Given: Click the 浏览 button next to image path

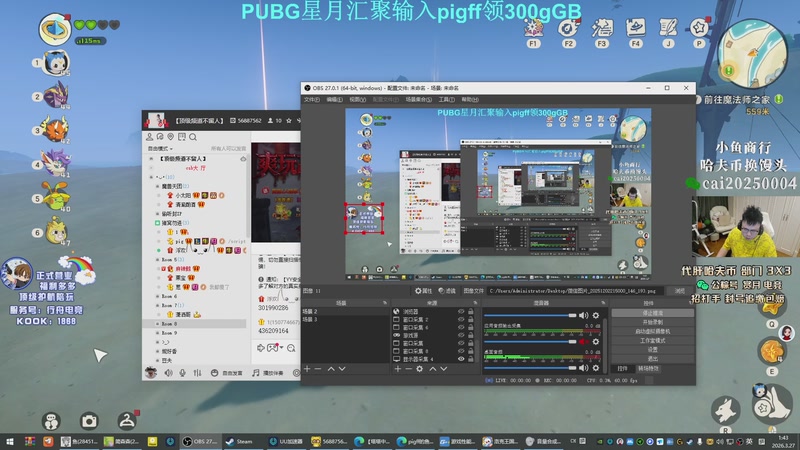Looking at the screenshot, I should pos(680,291).
